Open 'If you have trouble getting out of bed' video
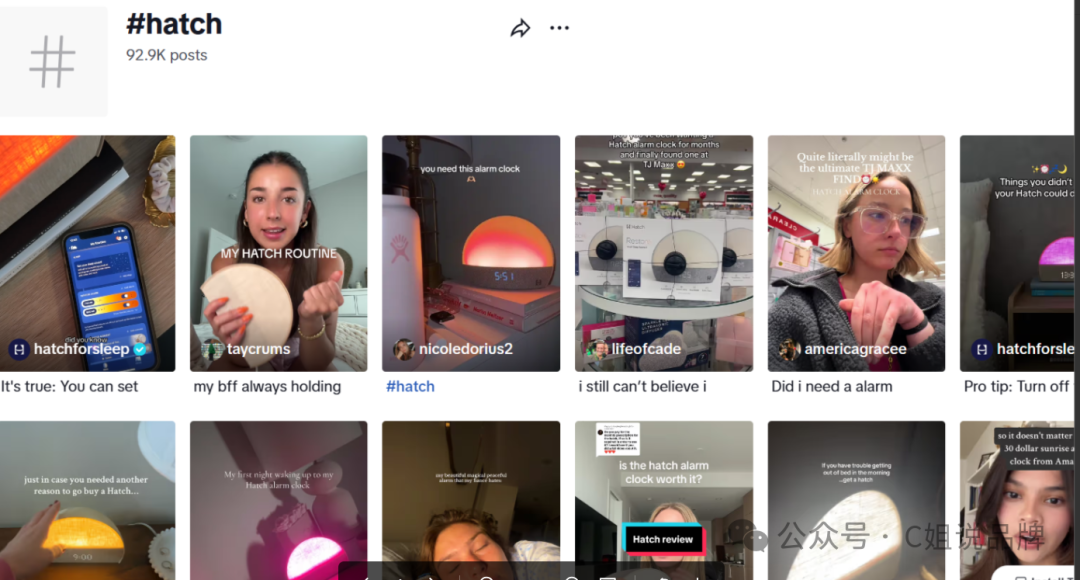 click(x=856, y=500)
